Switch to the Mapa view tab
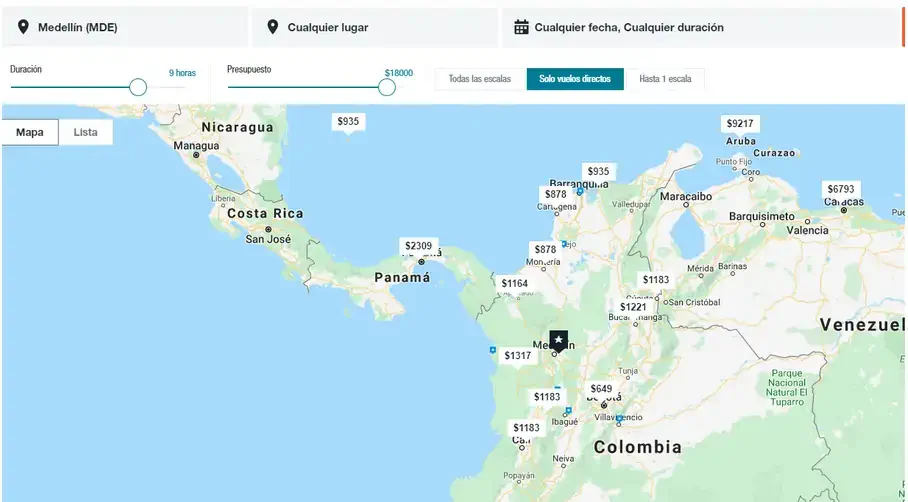This screenshot has width=908, height=502. pyautogui.click(x=30, y=132)
